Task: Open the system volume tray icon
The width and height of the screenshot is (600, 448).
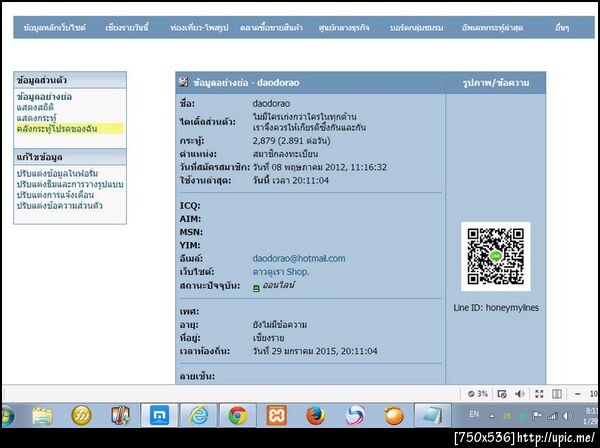Action: (x=568, y=416)
